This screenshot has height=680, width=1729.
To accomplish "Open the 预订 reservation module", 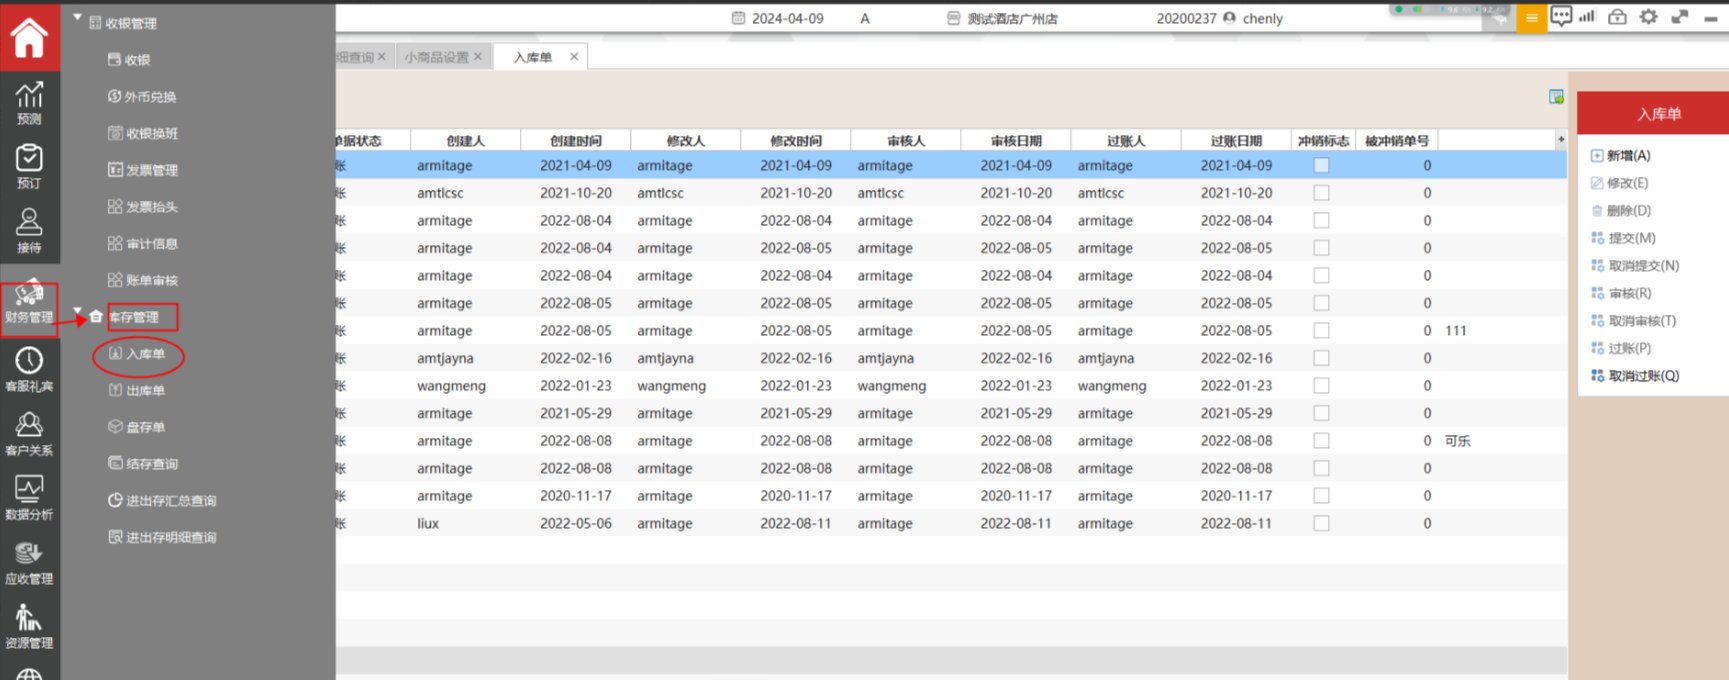I will click(29, 166).
